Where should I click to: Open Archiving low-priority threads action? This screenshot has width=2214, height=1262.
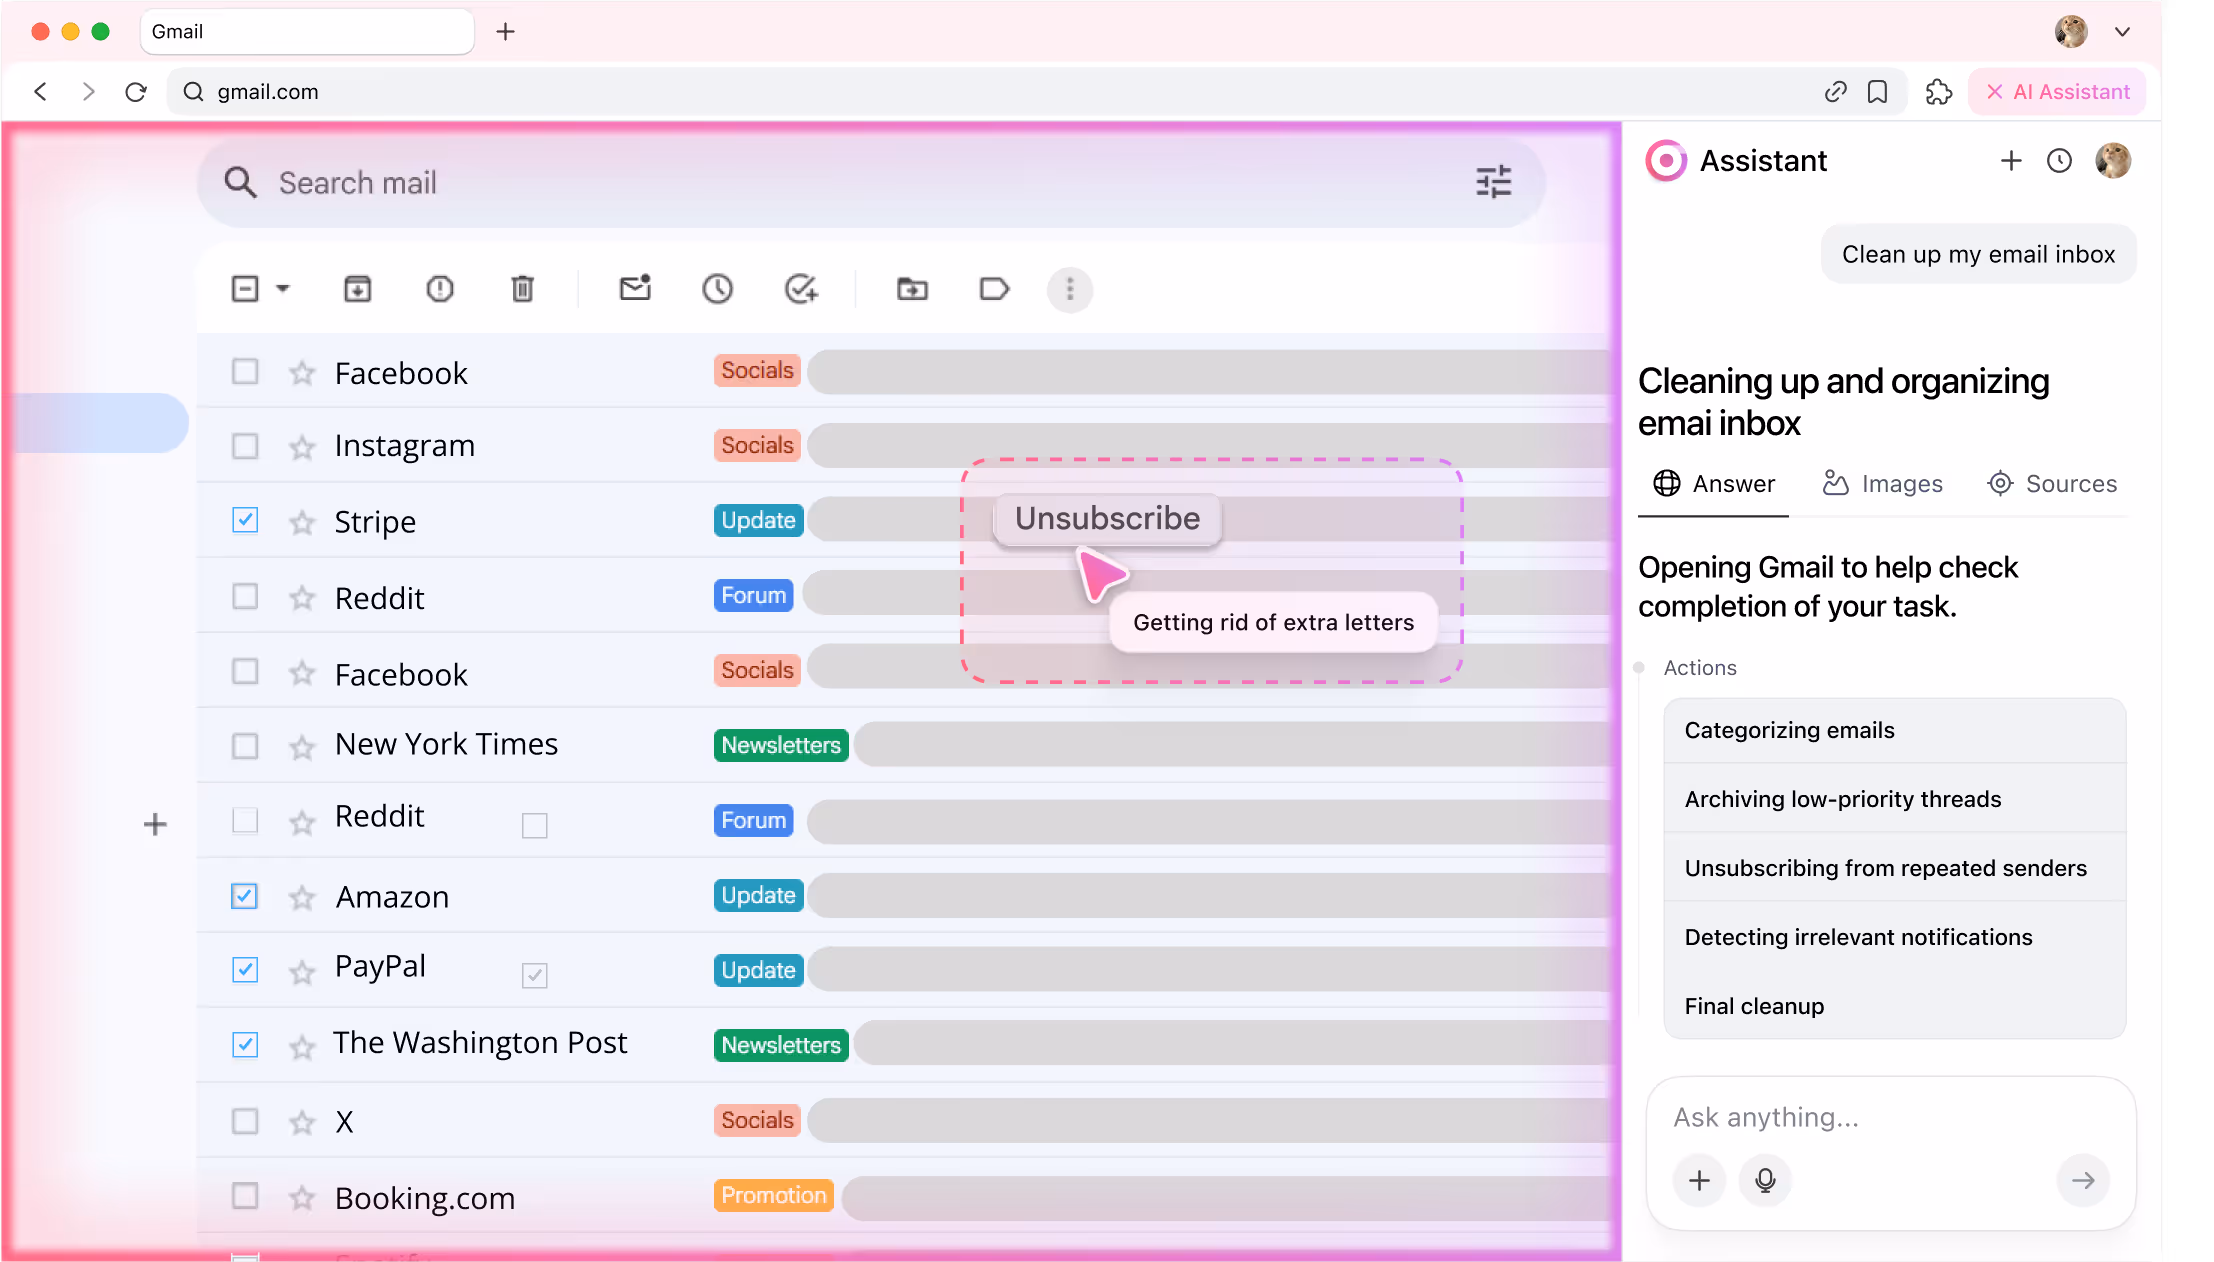point(1894,799)
